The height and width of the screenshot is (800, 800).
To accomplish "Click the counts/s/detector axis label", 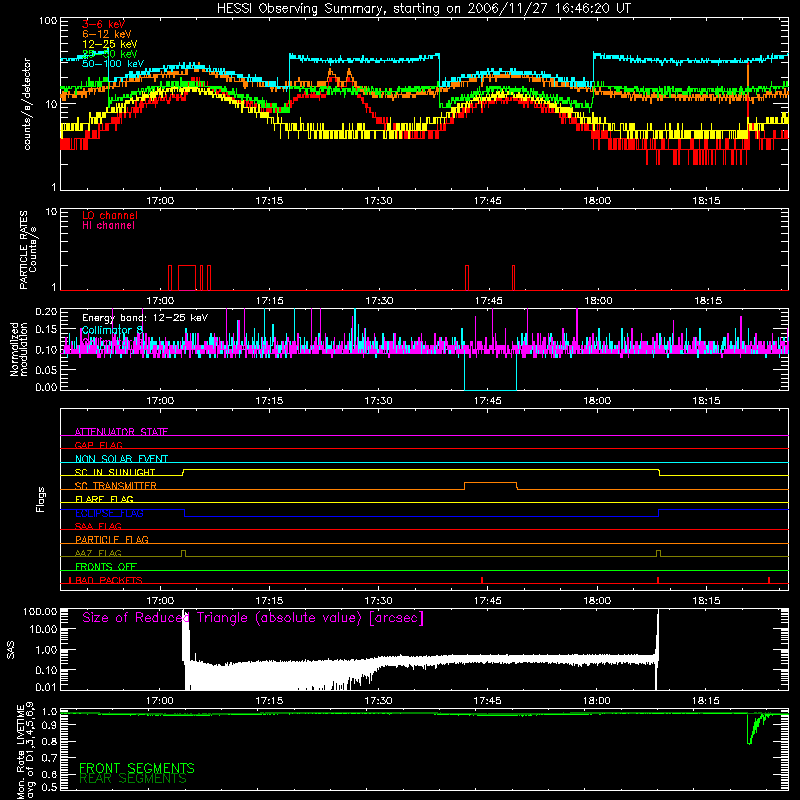I will tap(27, 104).
